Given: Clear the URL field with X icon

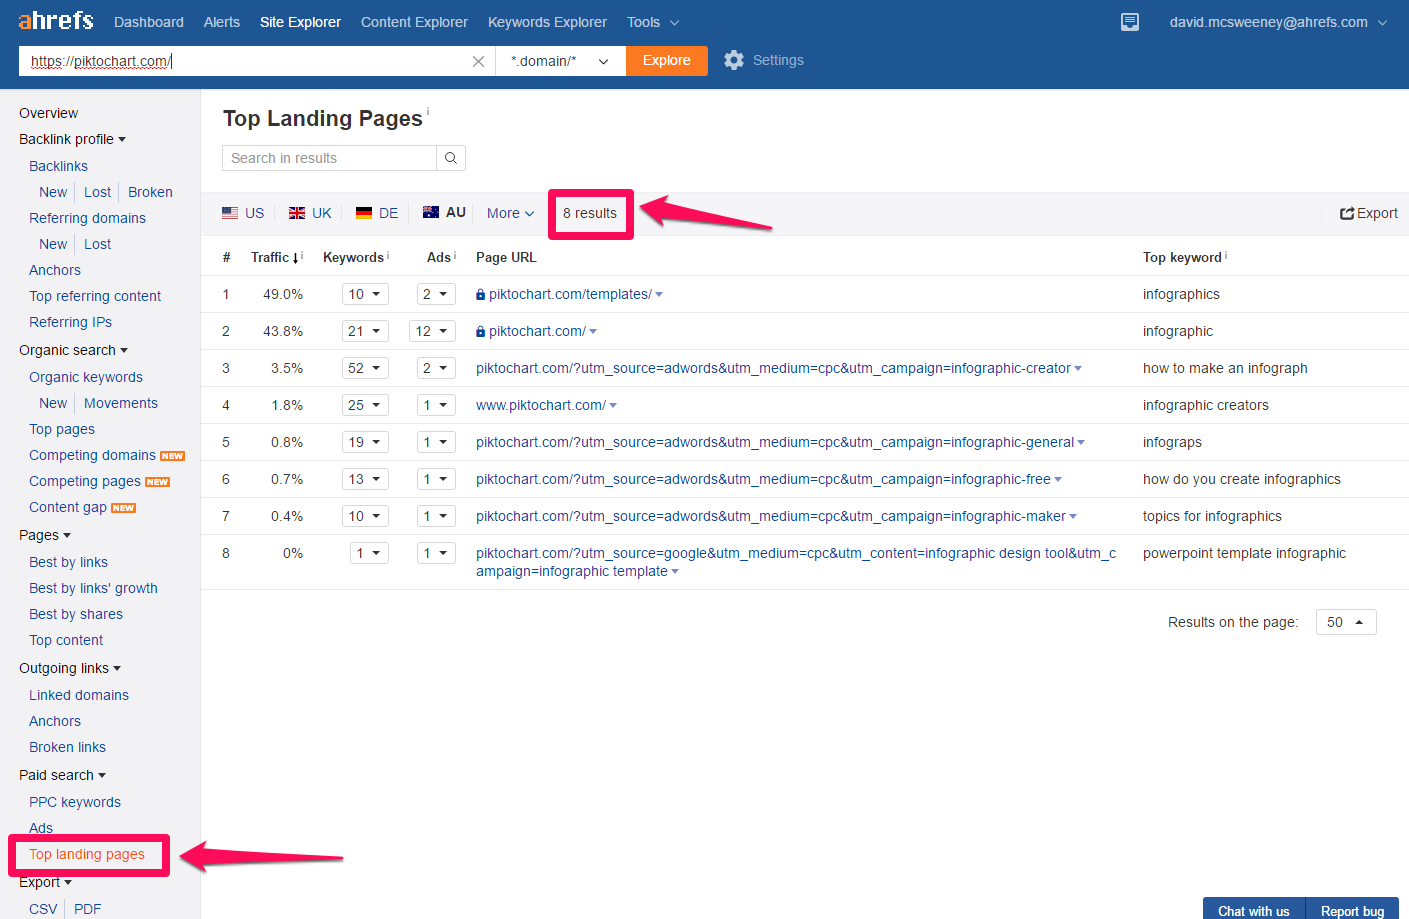Looking at the screenshot, I should tap(478, 61).
